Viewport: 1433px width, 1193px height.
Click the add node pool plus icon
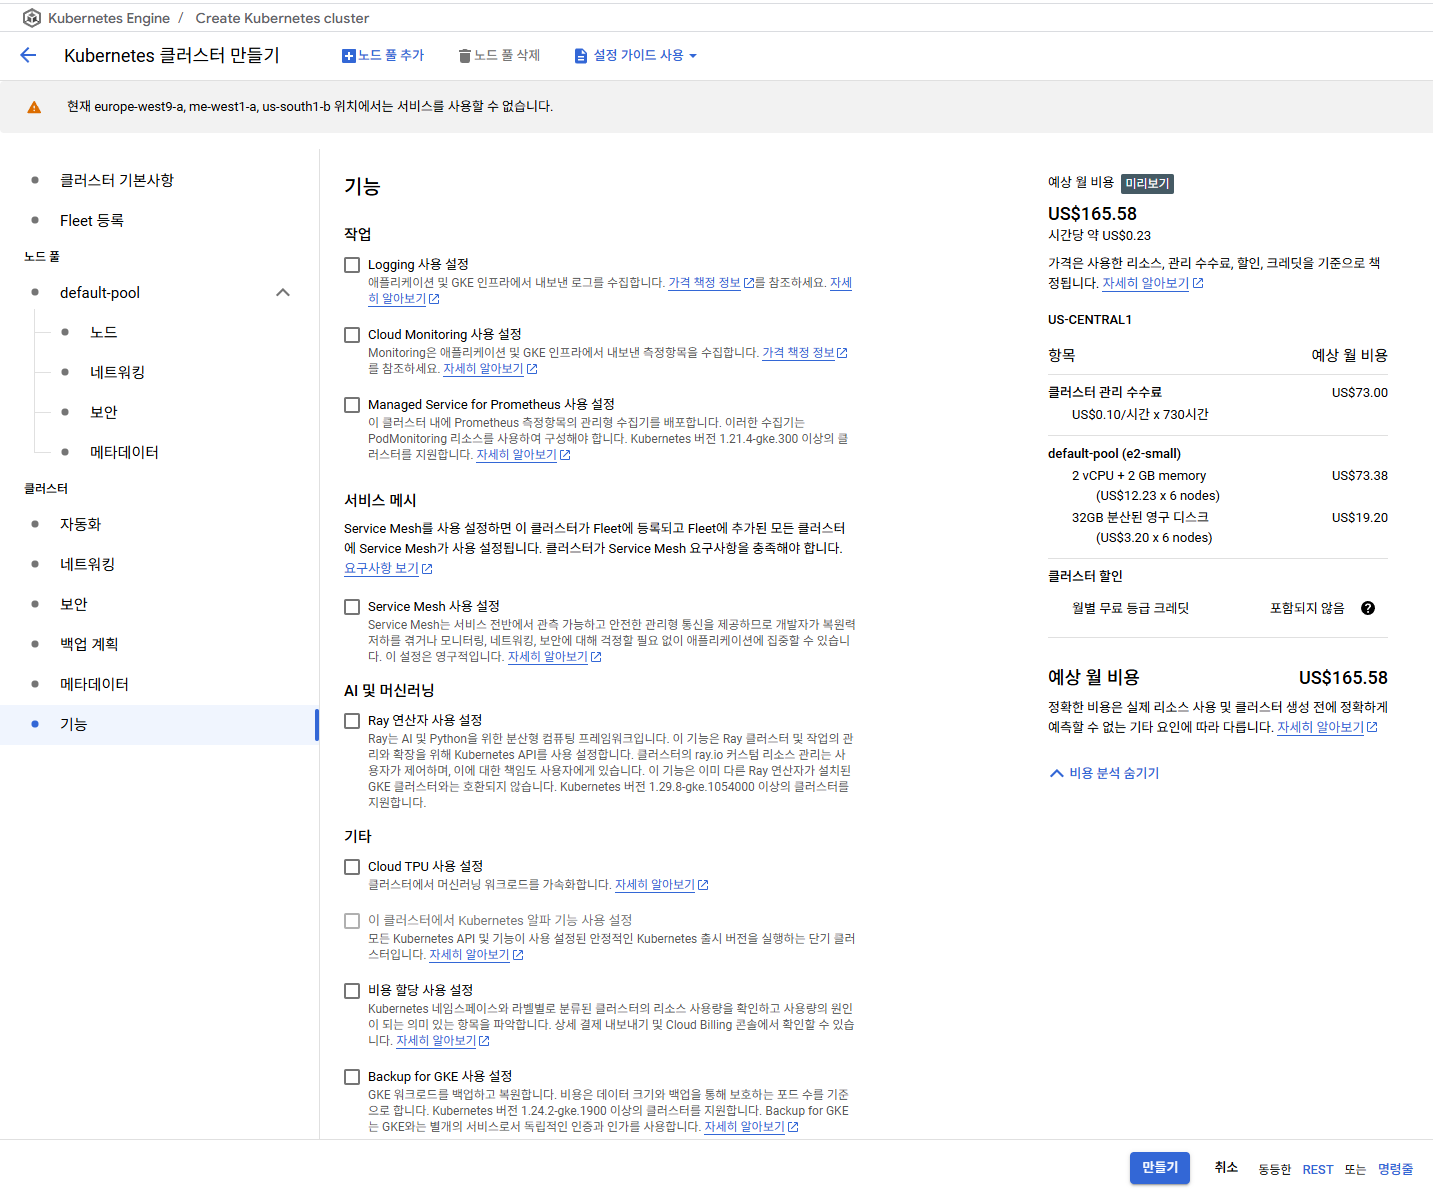click(349, 56)
